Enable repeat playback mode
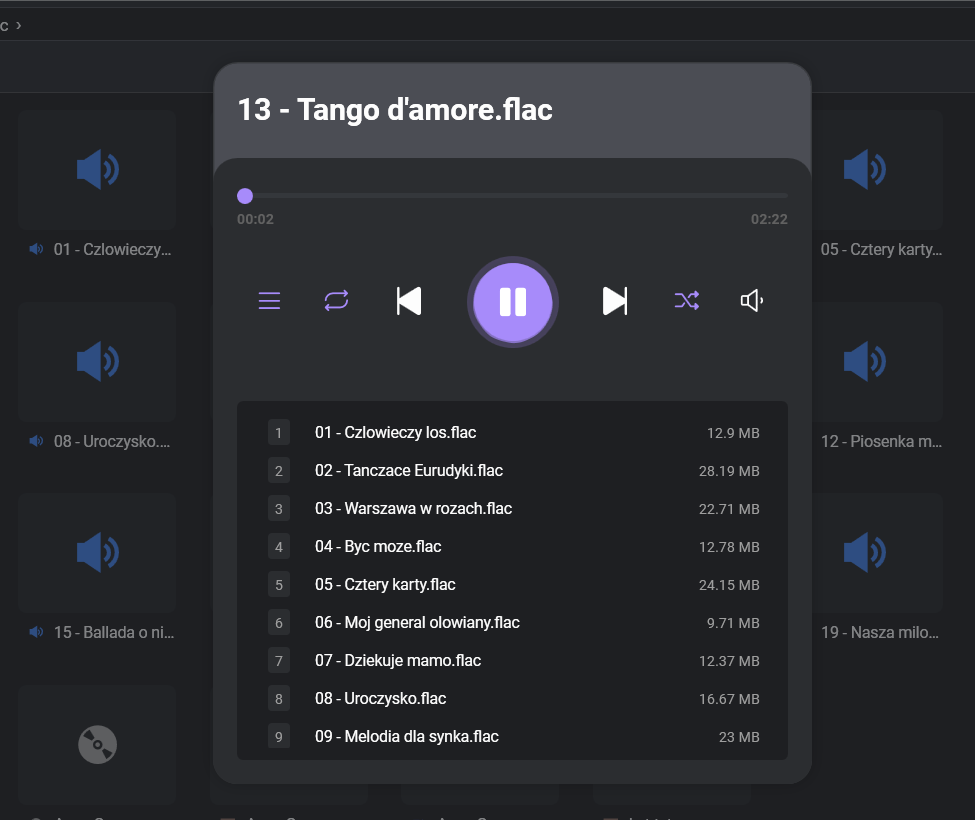Screen dimensions: 975x820 pos(336,300)
